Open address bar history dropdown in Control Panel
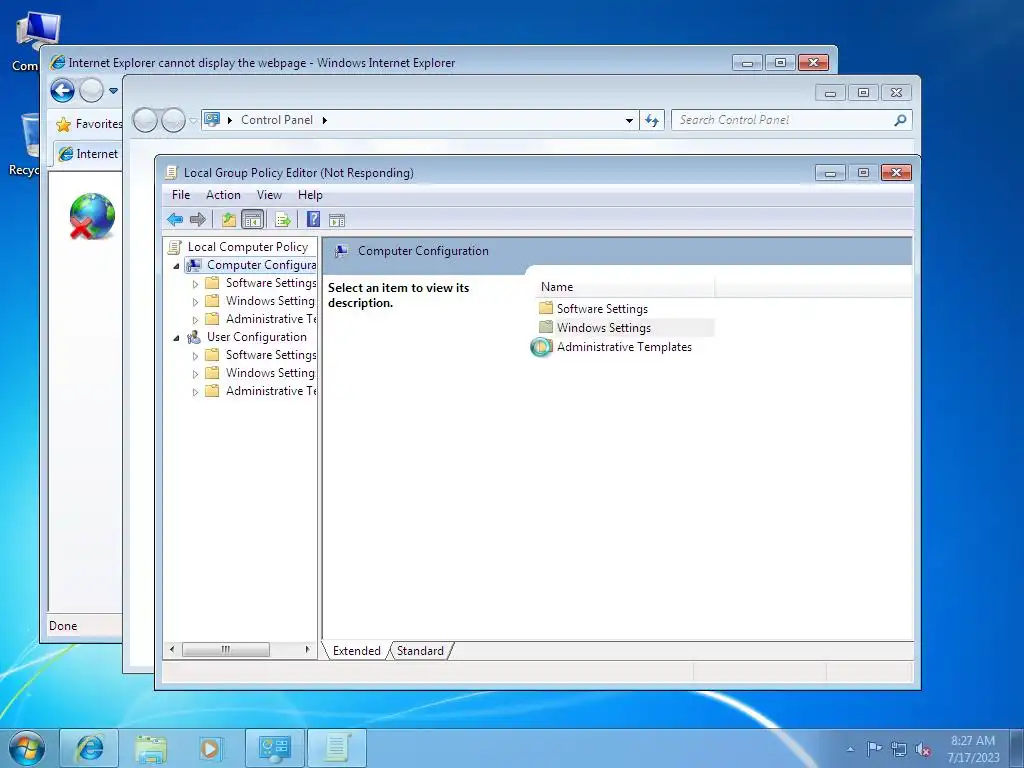 point(629,120)
